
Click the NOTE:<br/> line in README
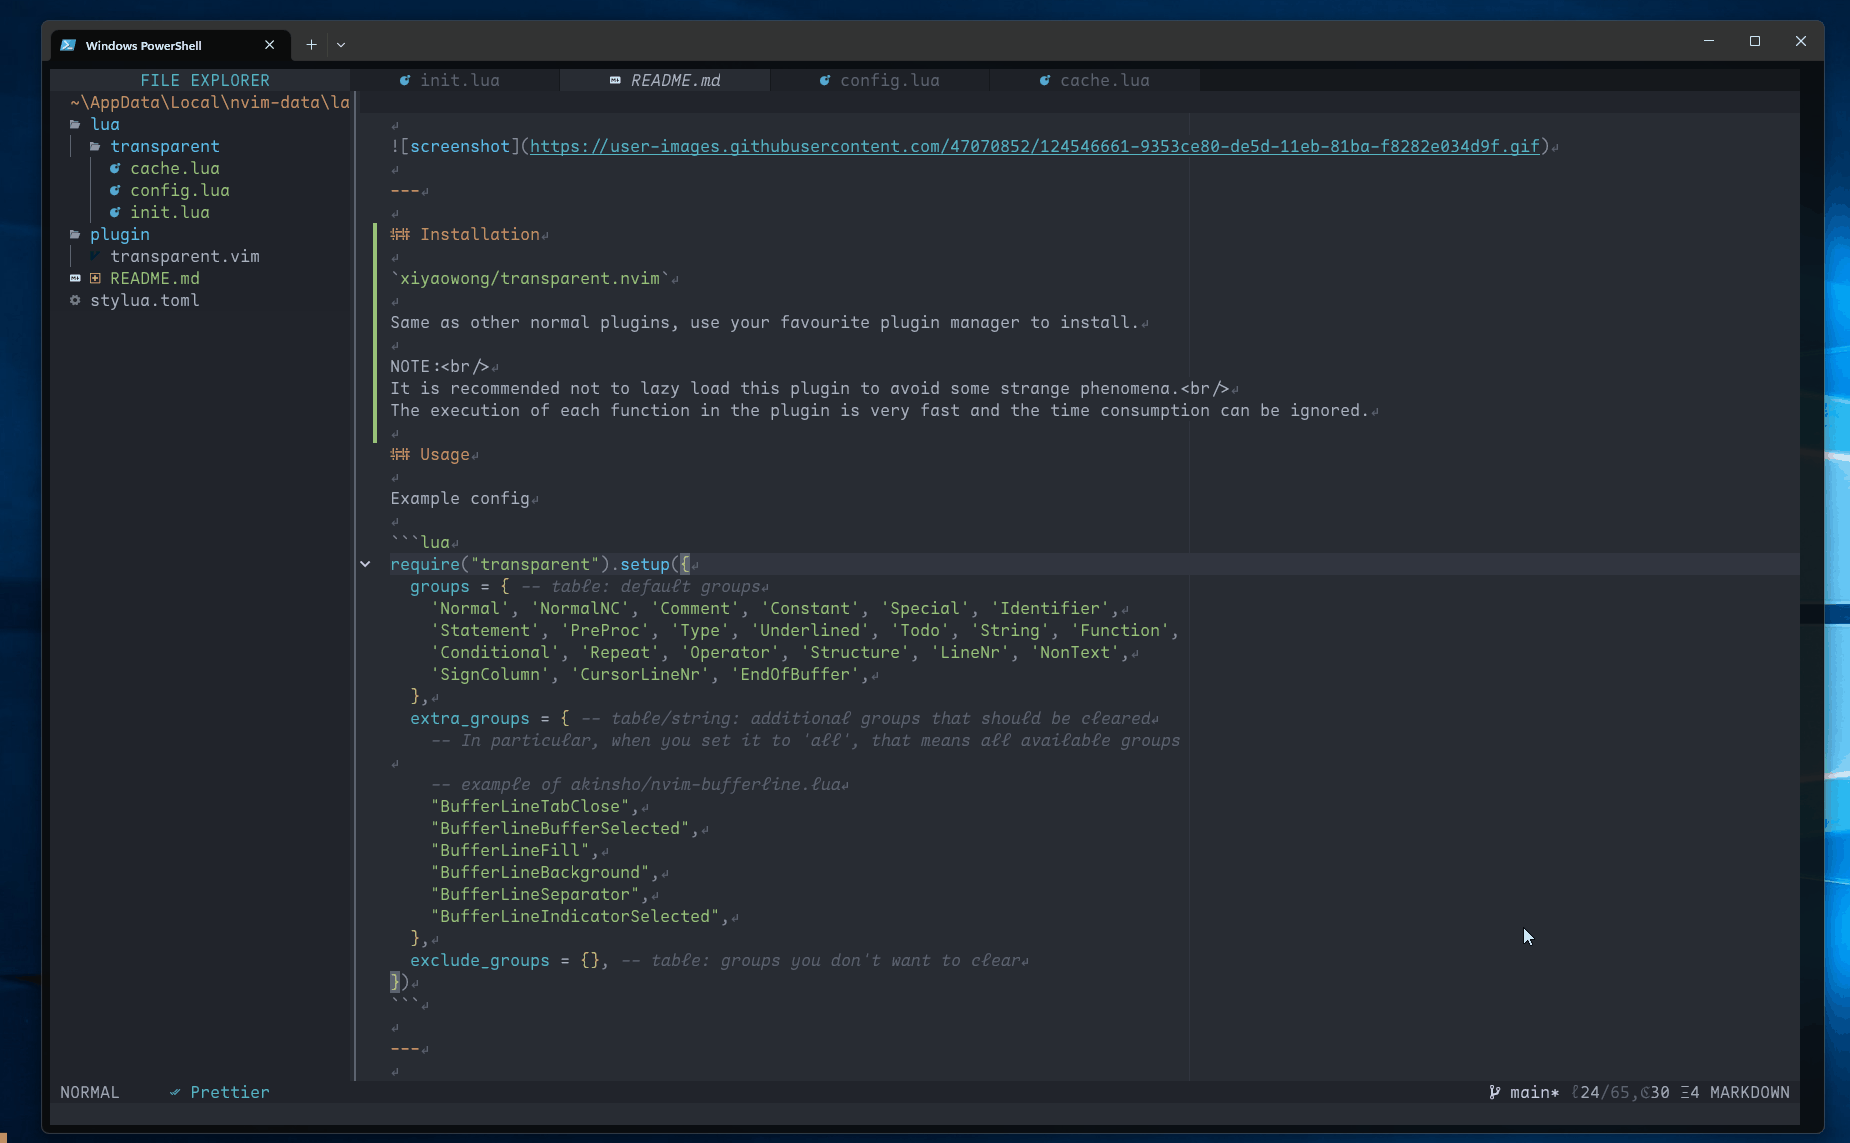(440, 367)
